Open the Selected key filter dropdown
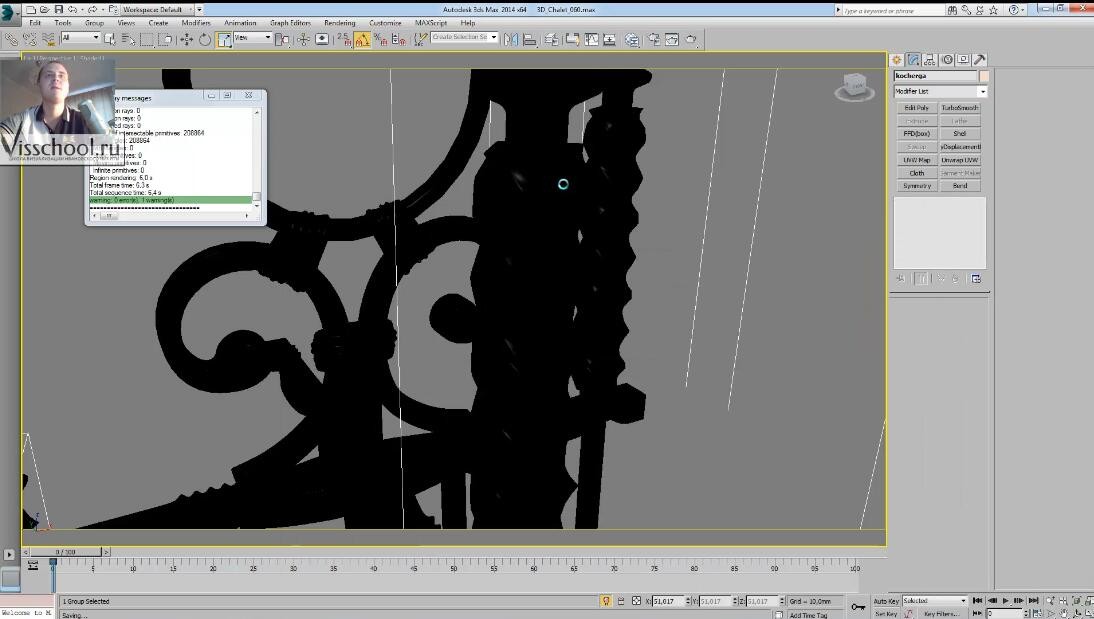 click(935, 601)
